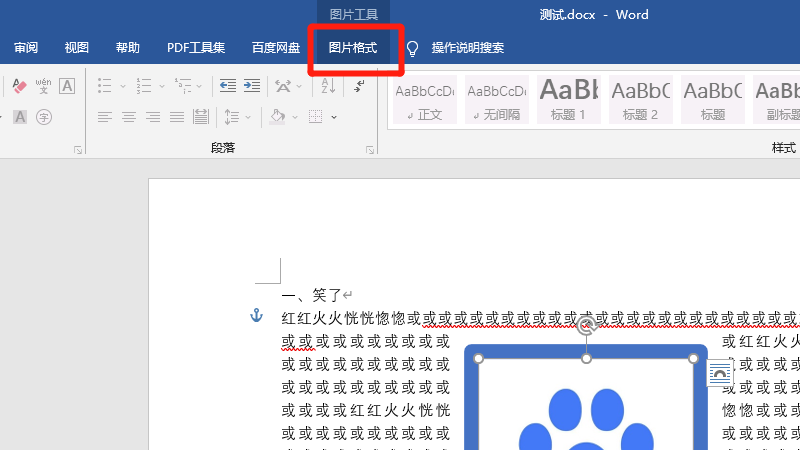
Task: Open the borders dropdown arrow
Action: pos(334,117)
